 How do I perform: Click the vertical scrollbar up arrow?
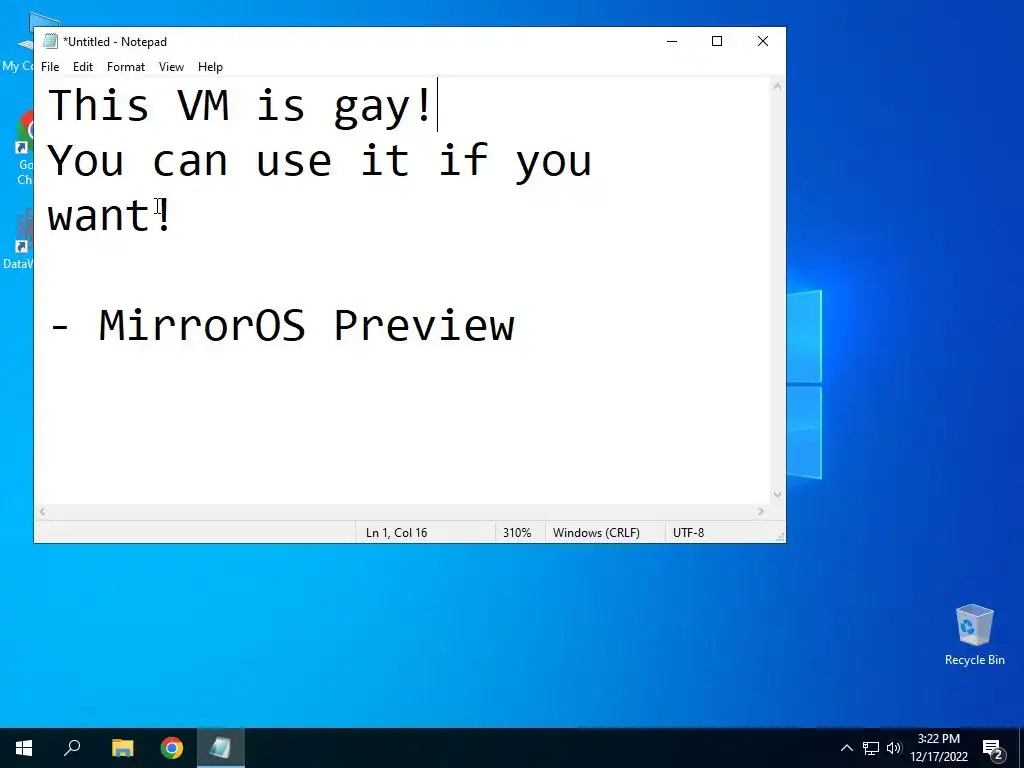(x=777, y=86)
